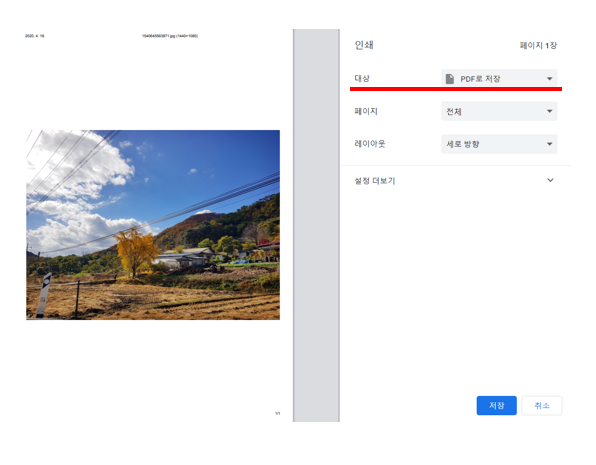Click the landscape photo in the print preview
This screenshot has width=596, height=465.
153,225
